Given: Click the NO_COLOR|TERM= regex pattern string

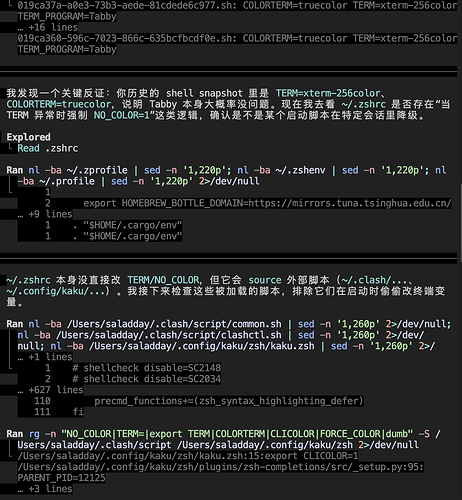Looking at the screenshot, I should pos(237,434).
